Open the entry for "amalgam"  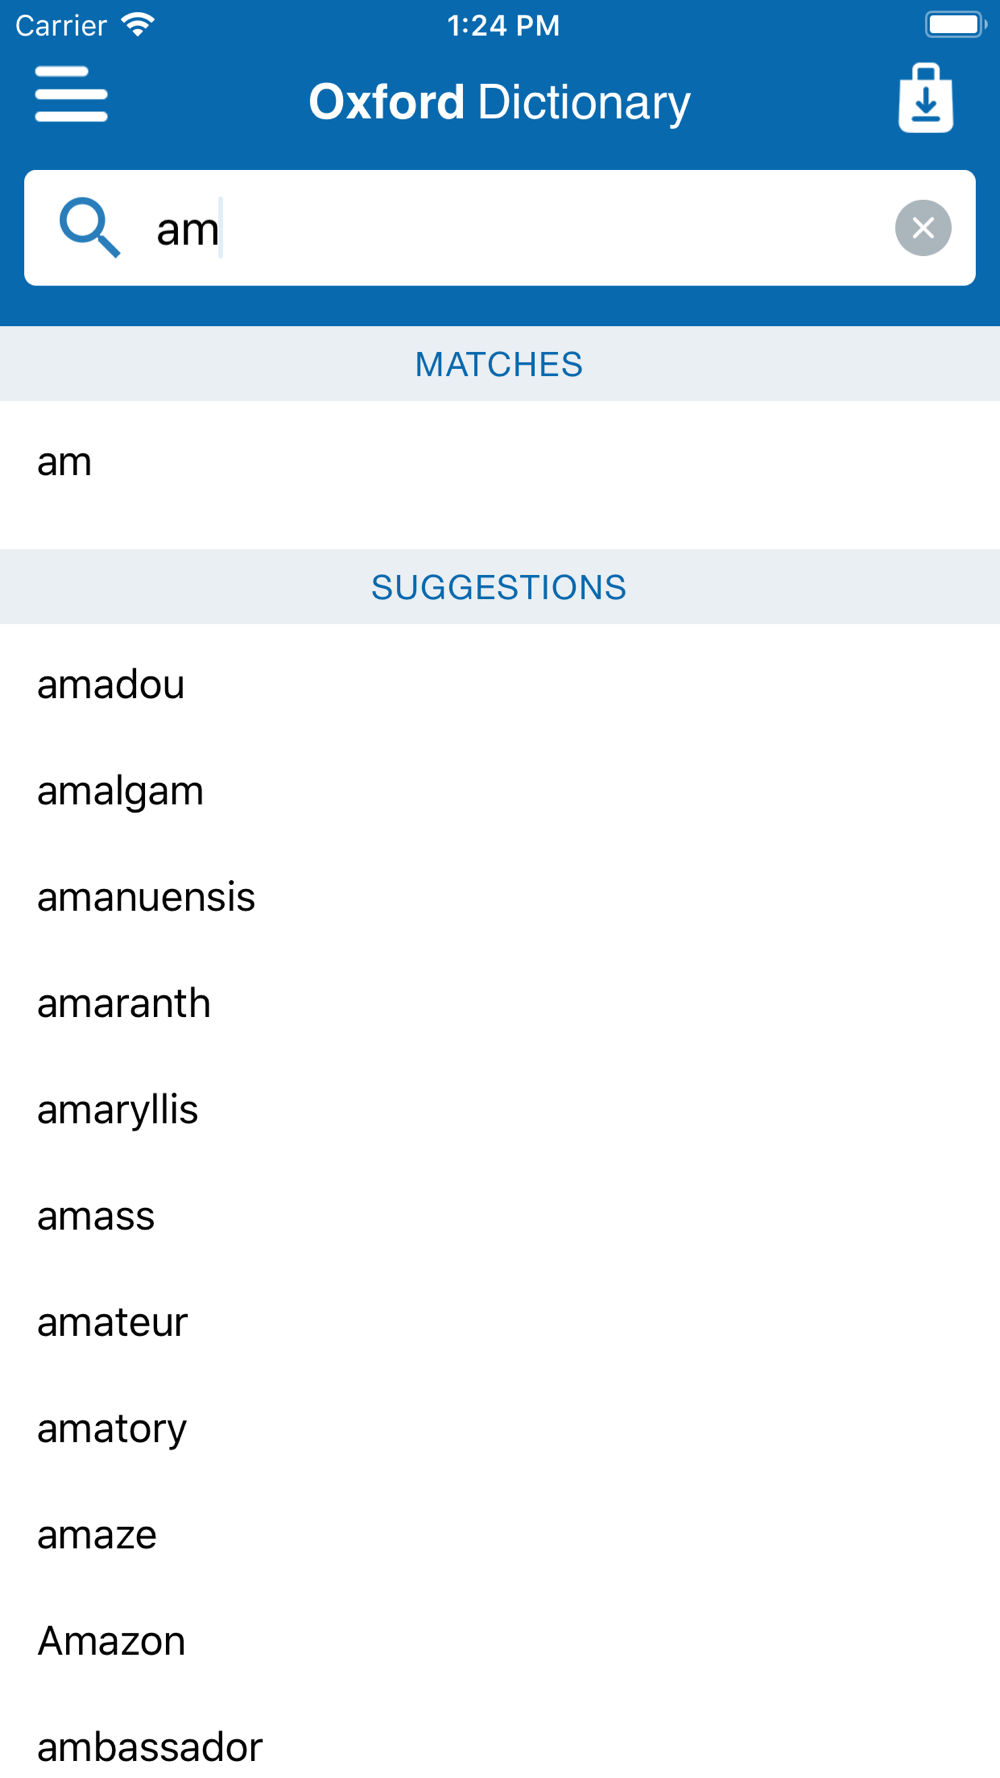click(120, 791)
